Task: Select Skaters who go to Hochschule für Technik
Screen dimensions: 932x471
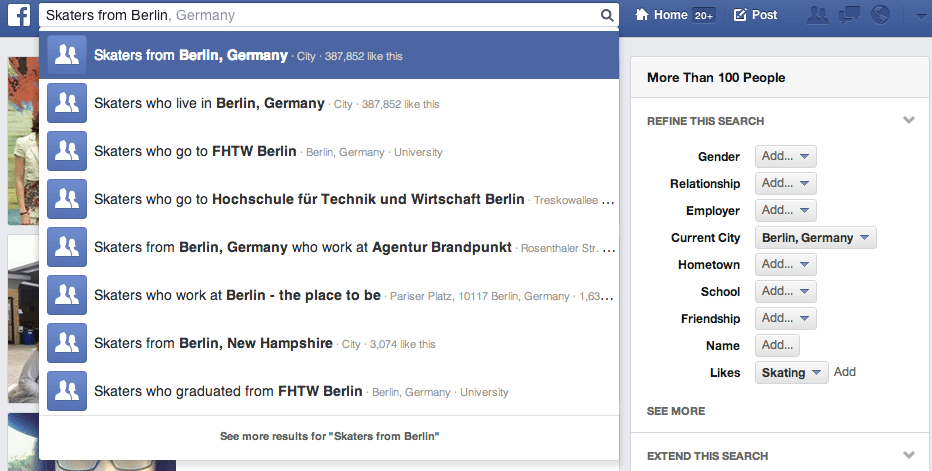Action: [x=329, y=199]
